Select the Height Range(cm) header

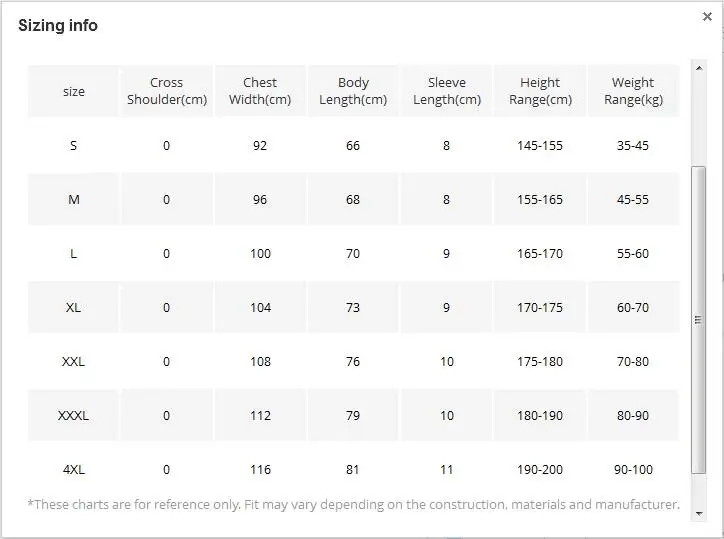click(x=540, y=91)
